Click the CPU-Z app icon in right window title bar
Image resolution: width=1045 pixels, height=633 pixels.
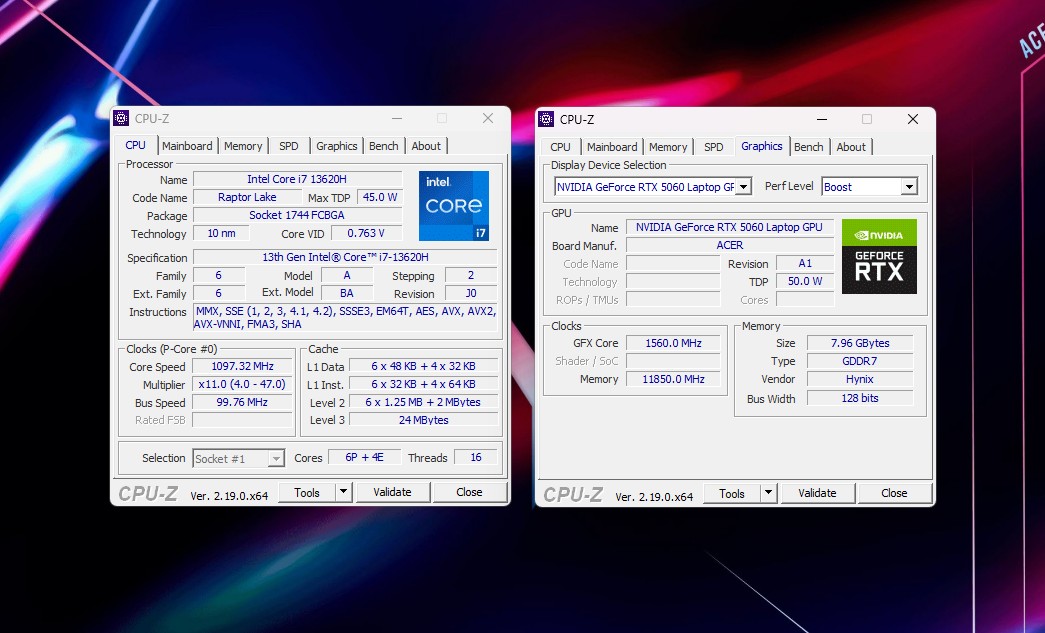pyautogui.click(x=546, y=119)
